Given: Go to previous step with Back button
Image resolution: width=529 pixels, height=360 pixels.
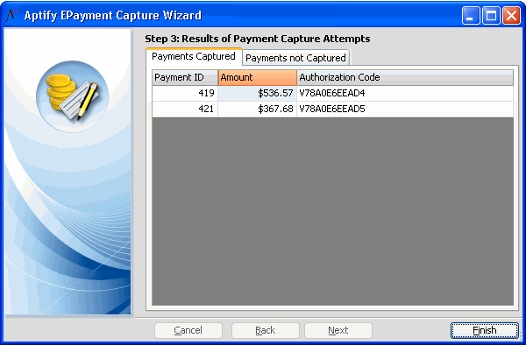Looking at the screenshot, I should (x=265, y=331).
